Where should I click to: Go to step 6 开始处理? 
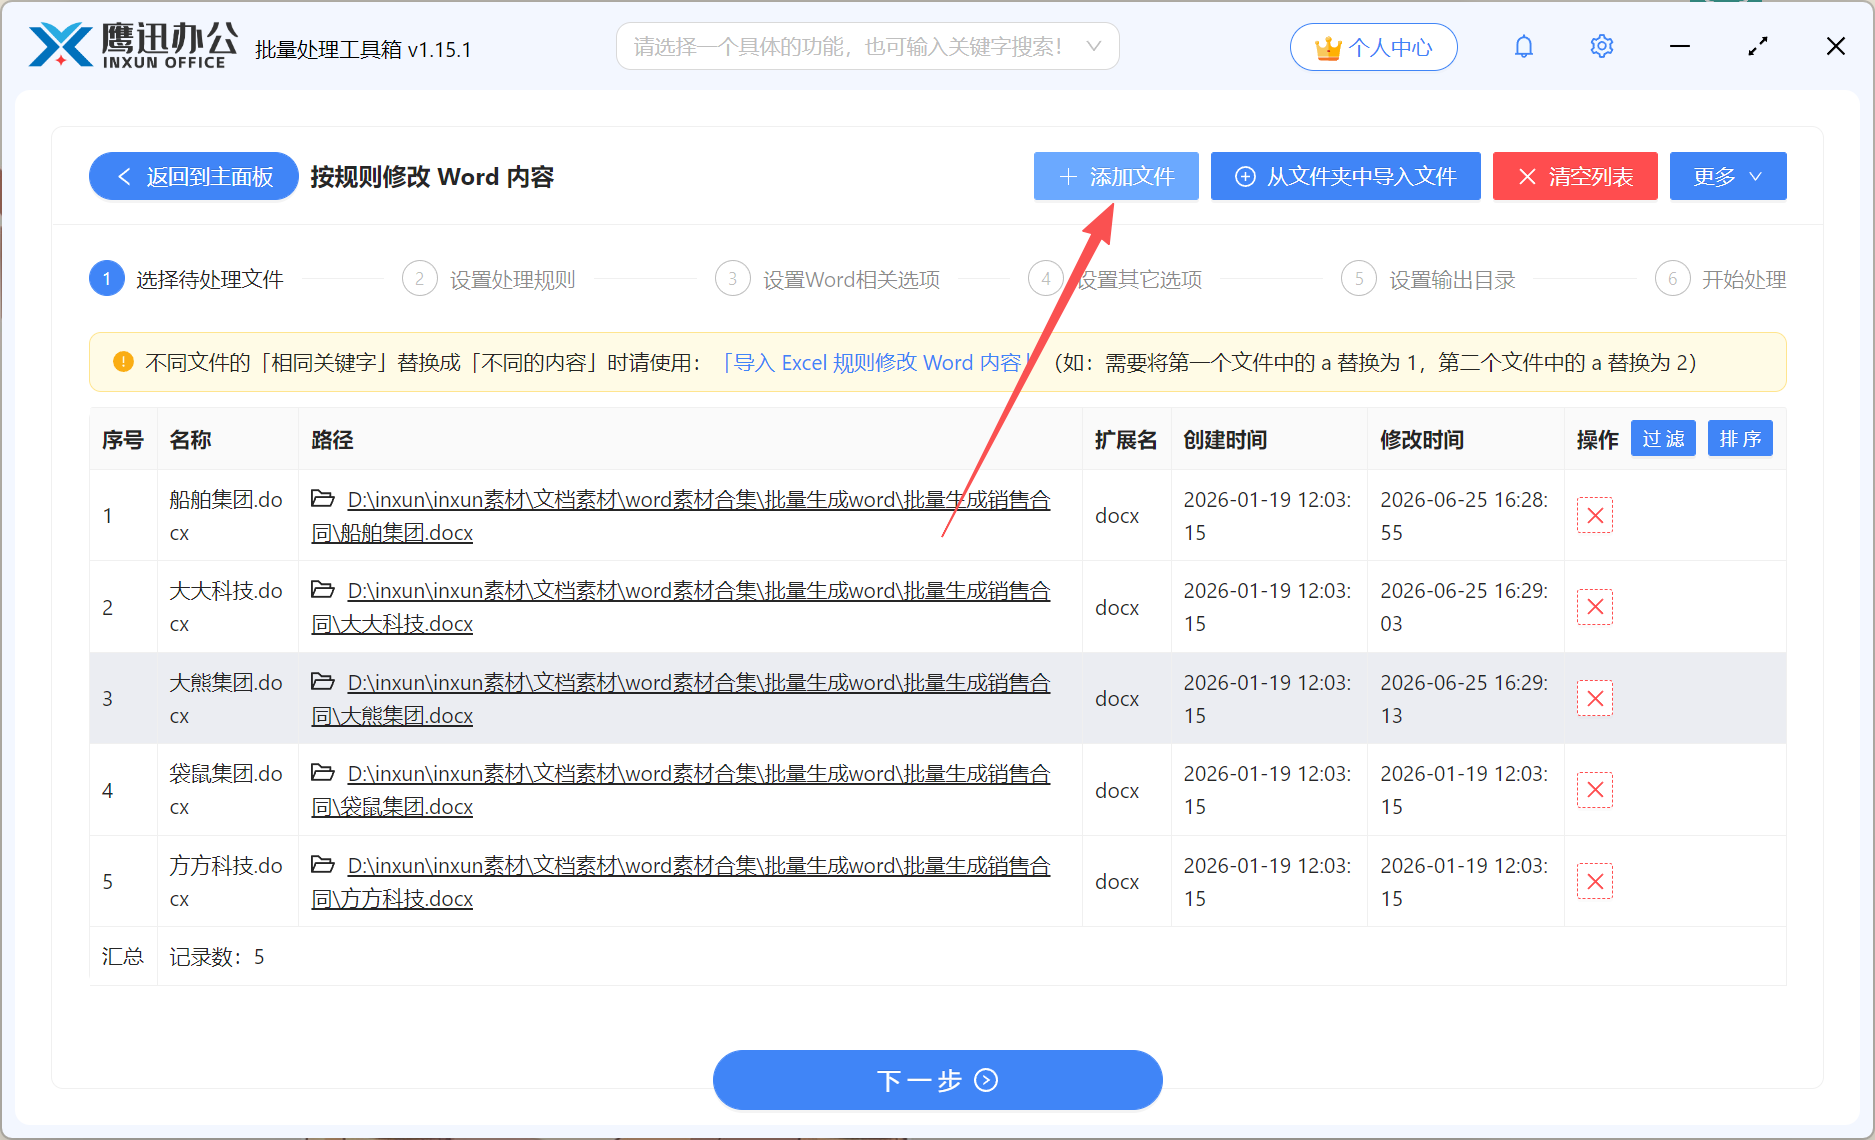pyautogui.click(x=1721, y=279)
